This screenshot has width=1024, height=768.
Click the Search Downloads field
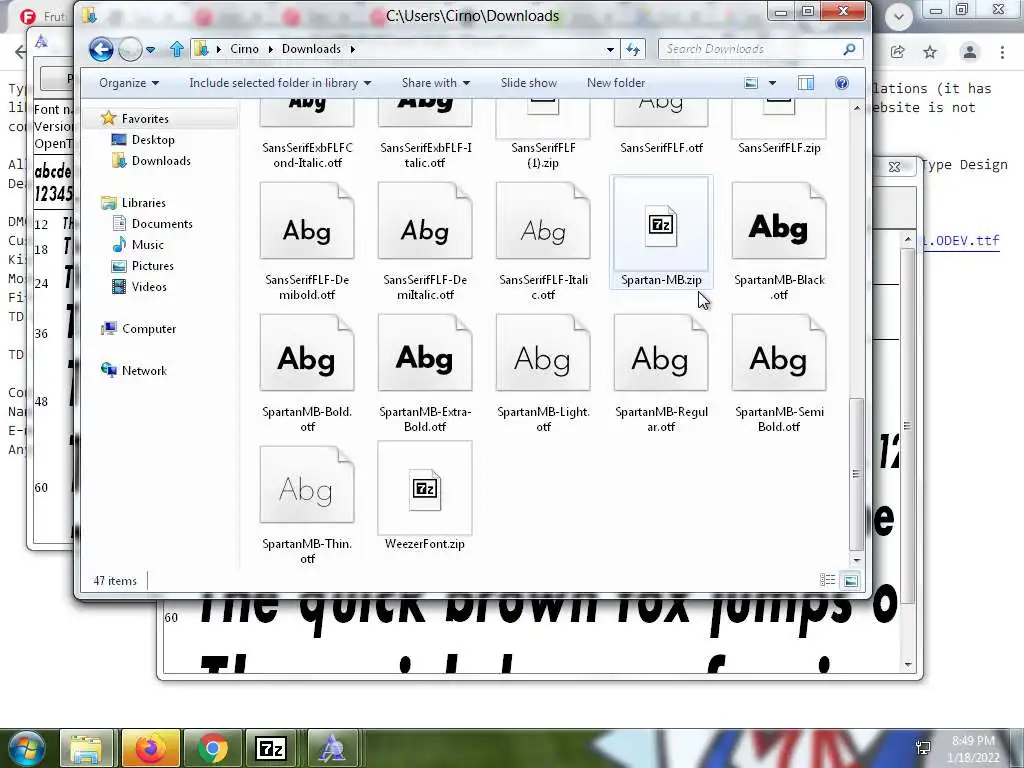pos(761,49)
